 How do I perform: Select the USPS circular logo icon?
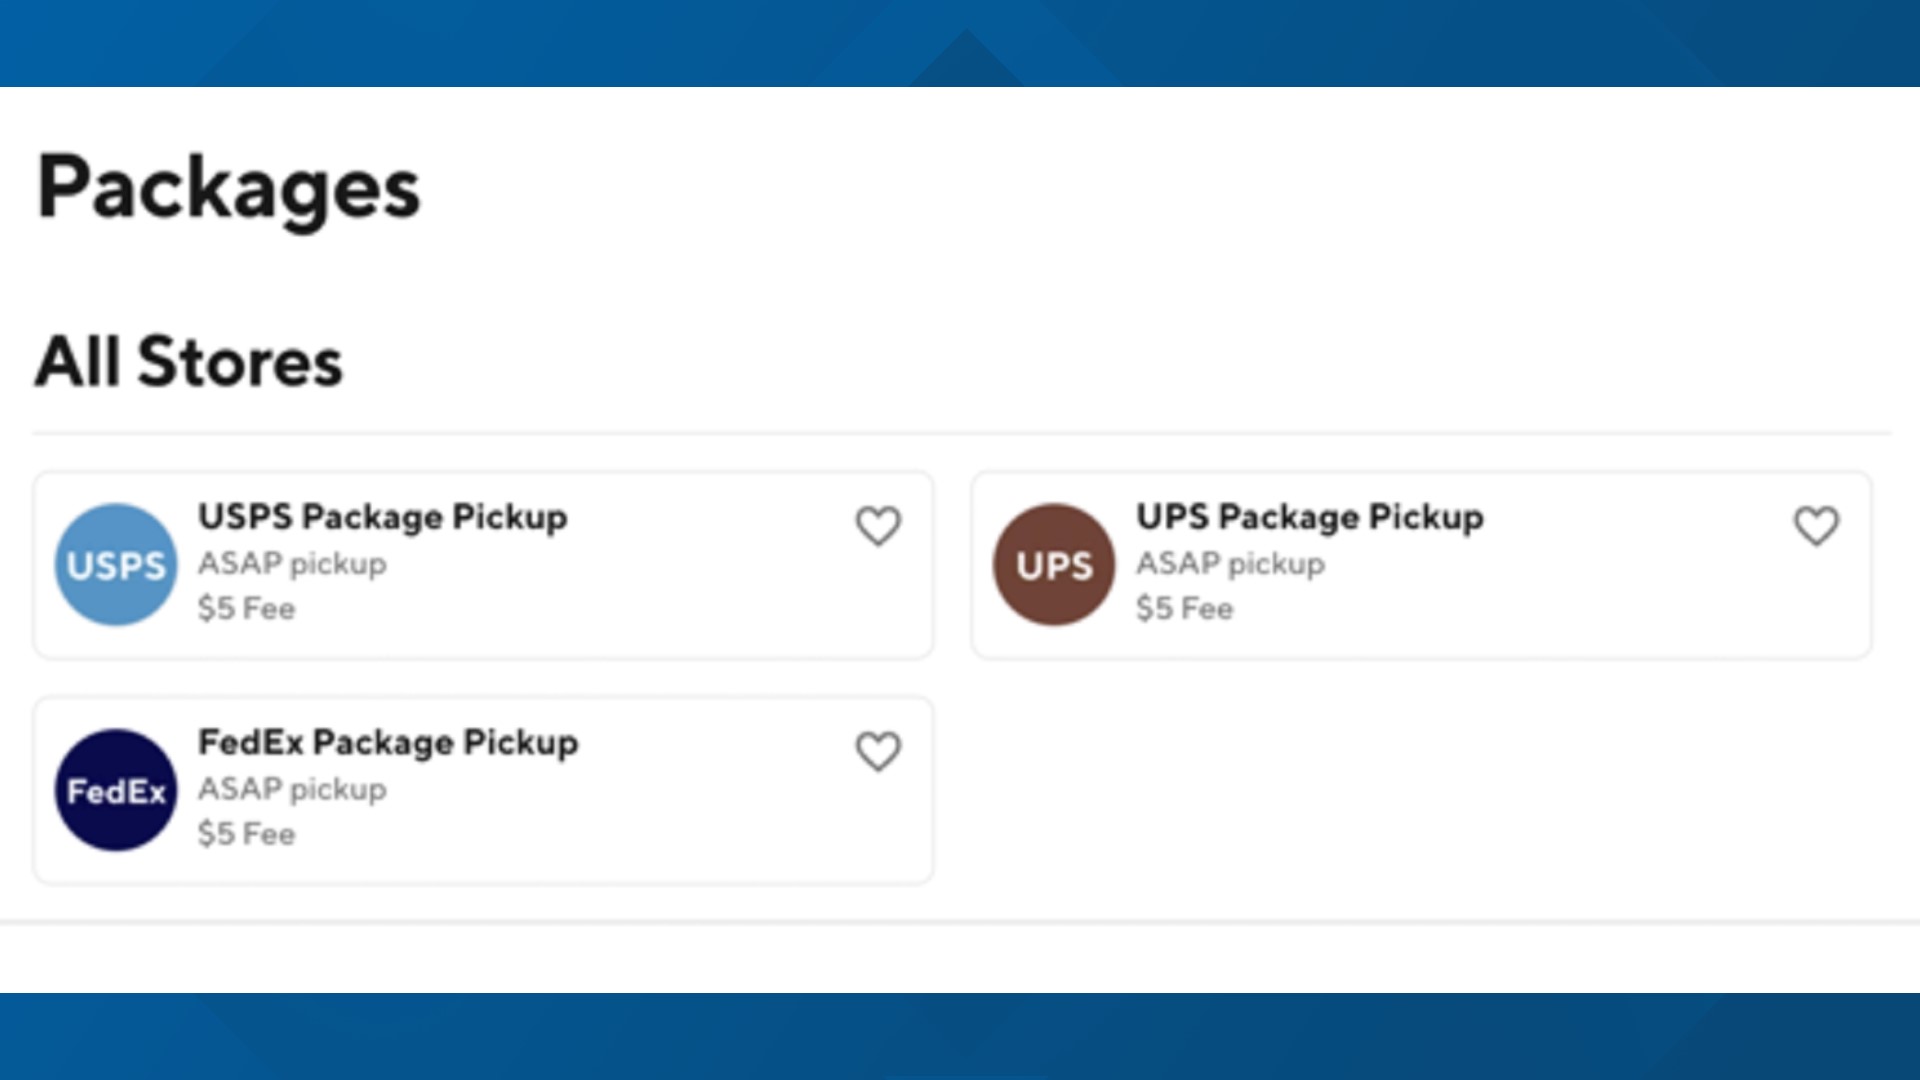(114, 563)
